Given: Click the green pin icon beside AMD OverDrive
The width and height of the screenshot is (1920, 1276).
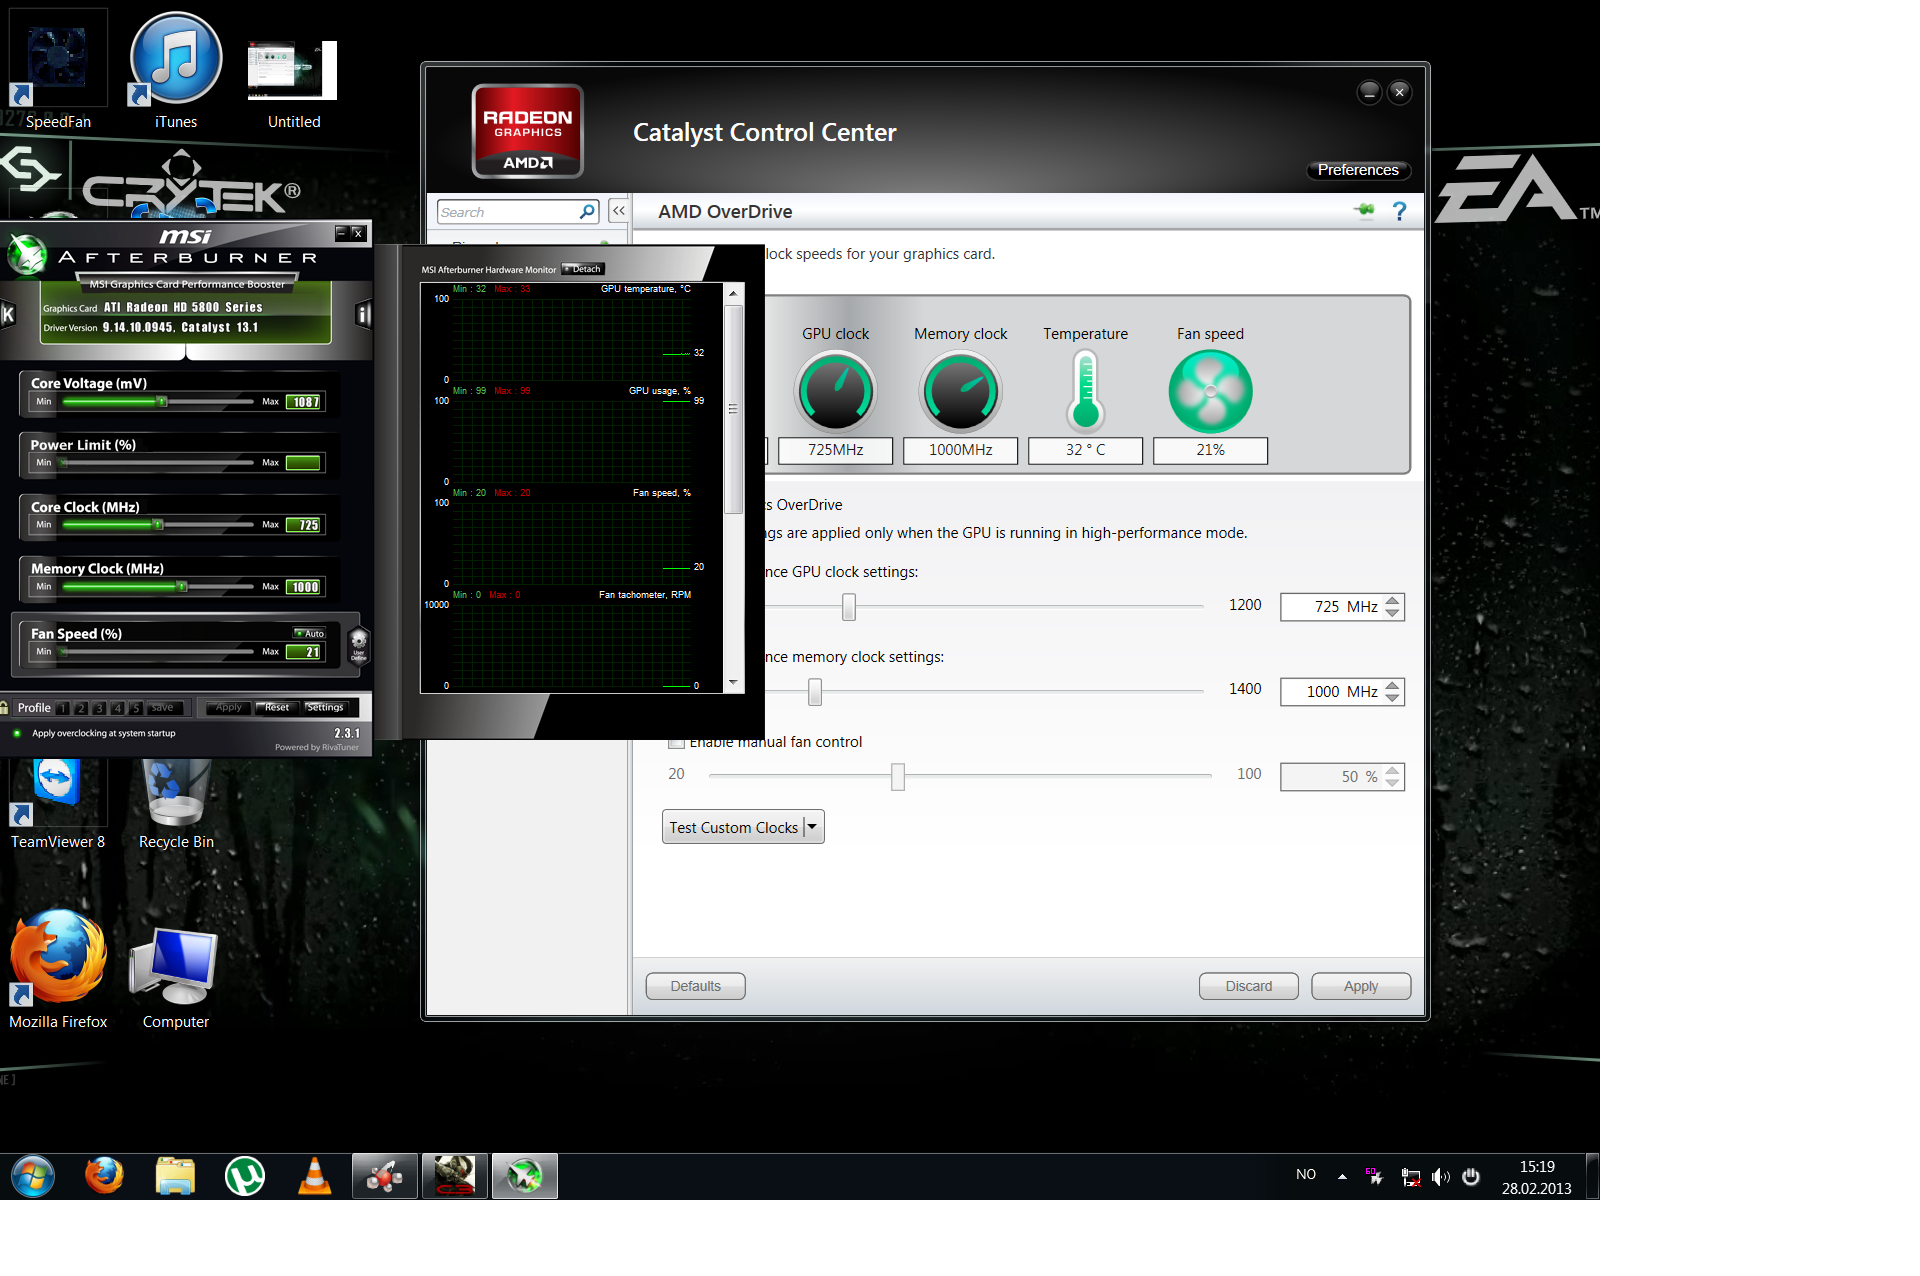Looking at the screenshot, I should (x=1364, y=210).
